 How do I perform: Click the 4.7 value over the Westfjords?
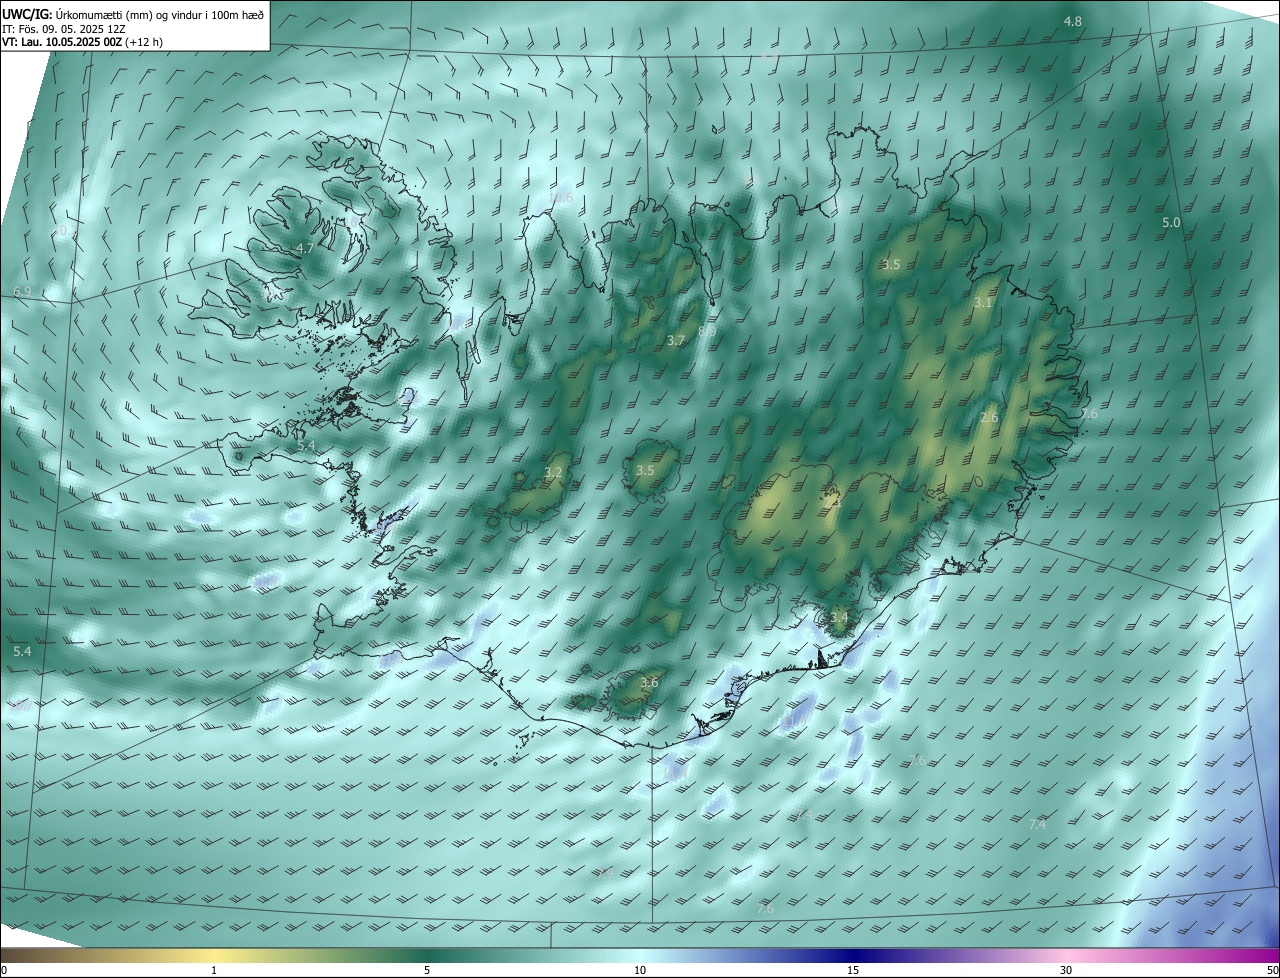tap(305, 248)
